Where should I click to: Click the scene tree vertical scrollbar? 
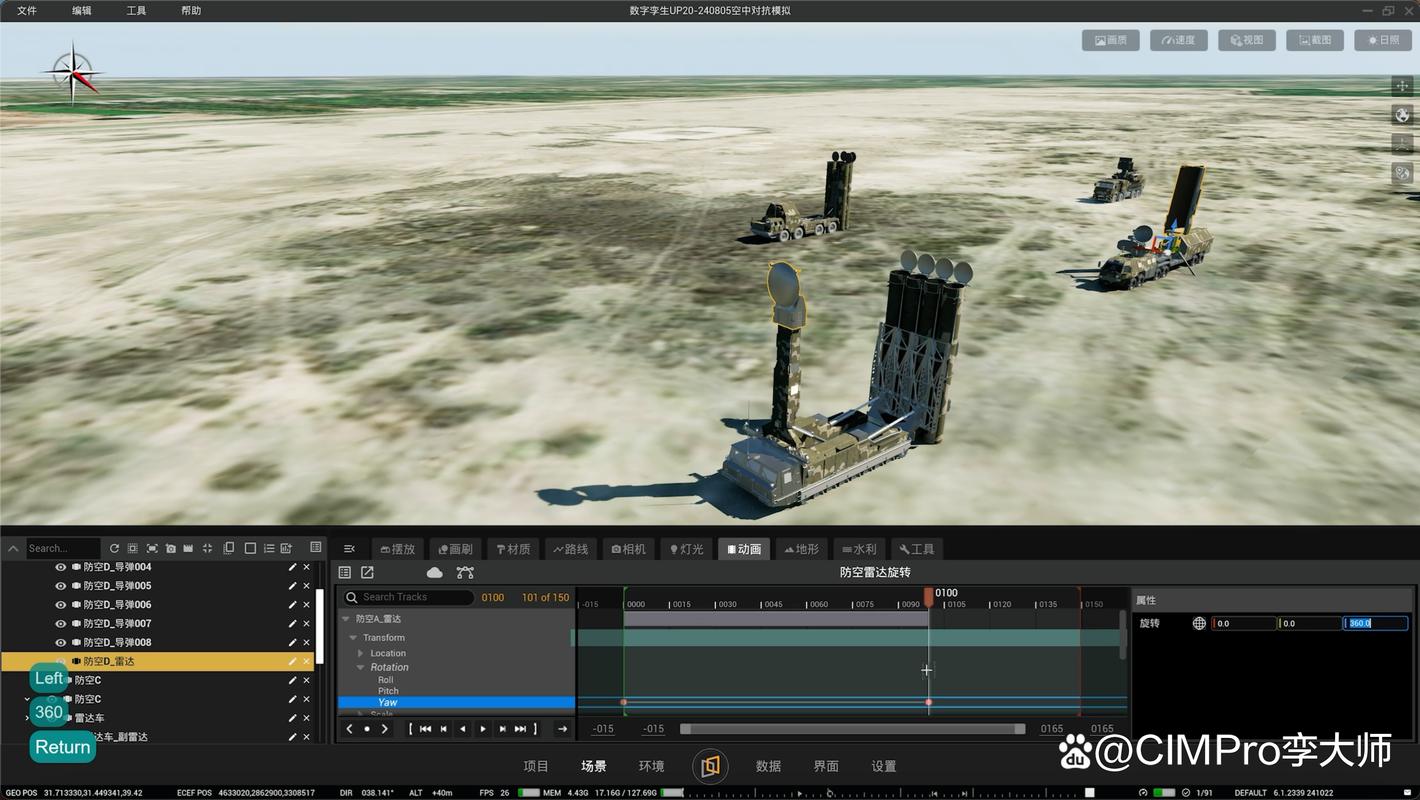tap(320, 627)
